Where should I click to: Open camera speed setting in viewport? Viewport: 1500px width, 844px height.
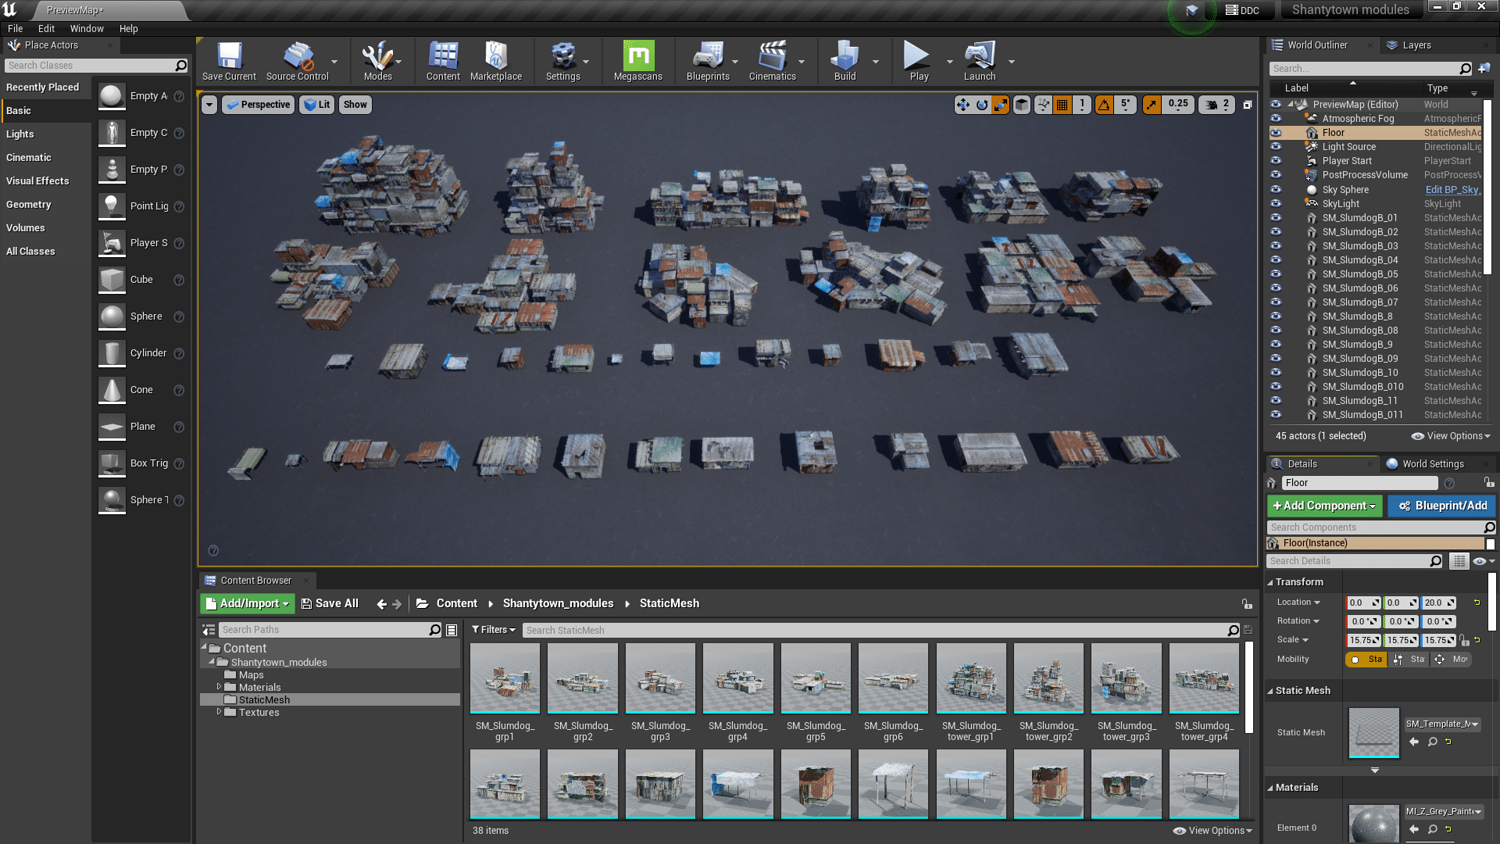tap(1217, 104)
